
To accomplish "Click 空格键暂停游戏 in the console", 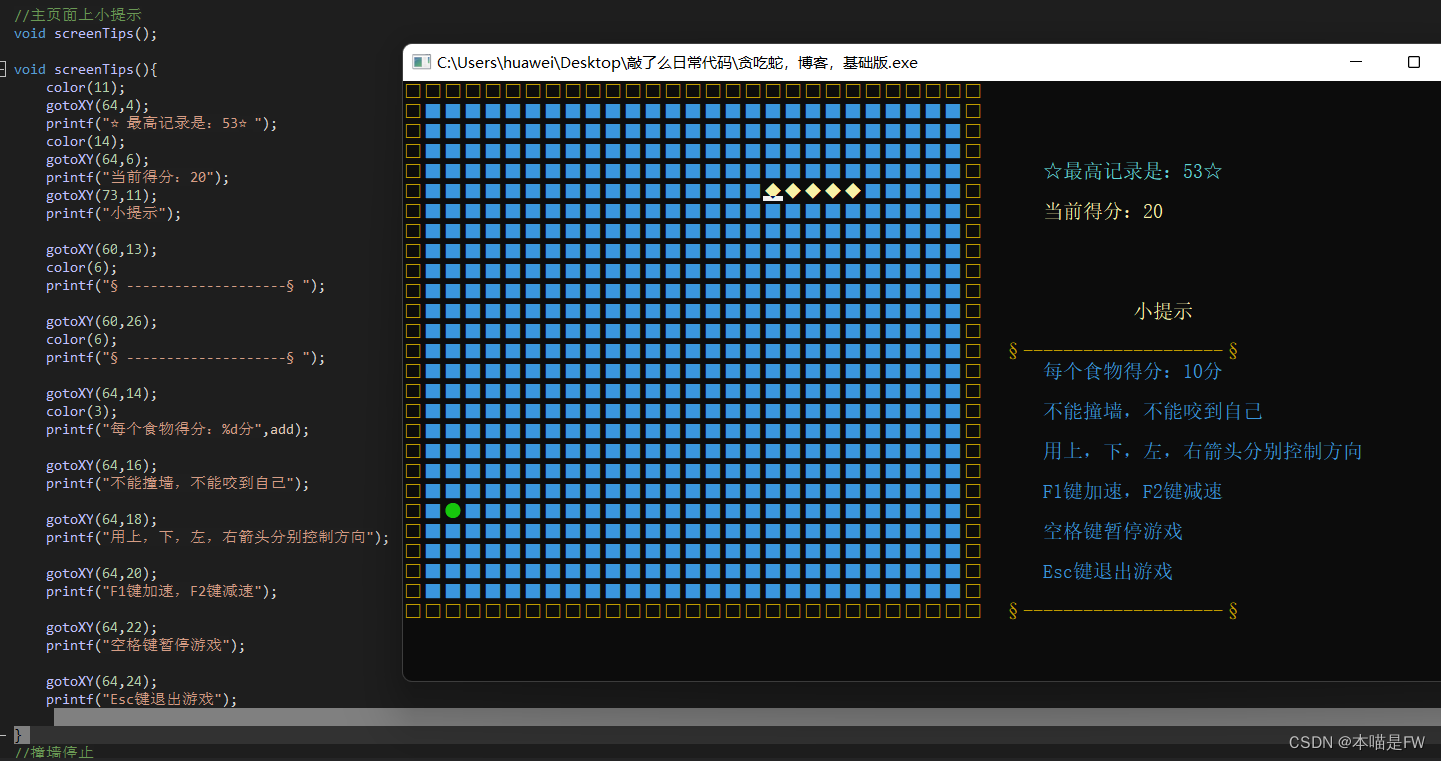I will pos(1113,531).
